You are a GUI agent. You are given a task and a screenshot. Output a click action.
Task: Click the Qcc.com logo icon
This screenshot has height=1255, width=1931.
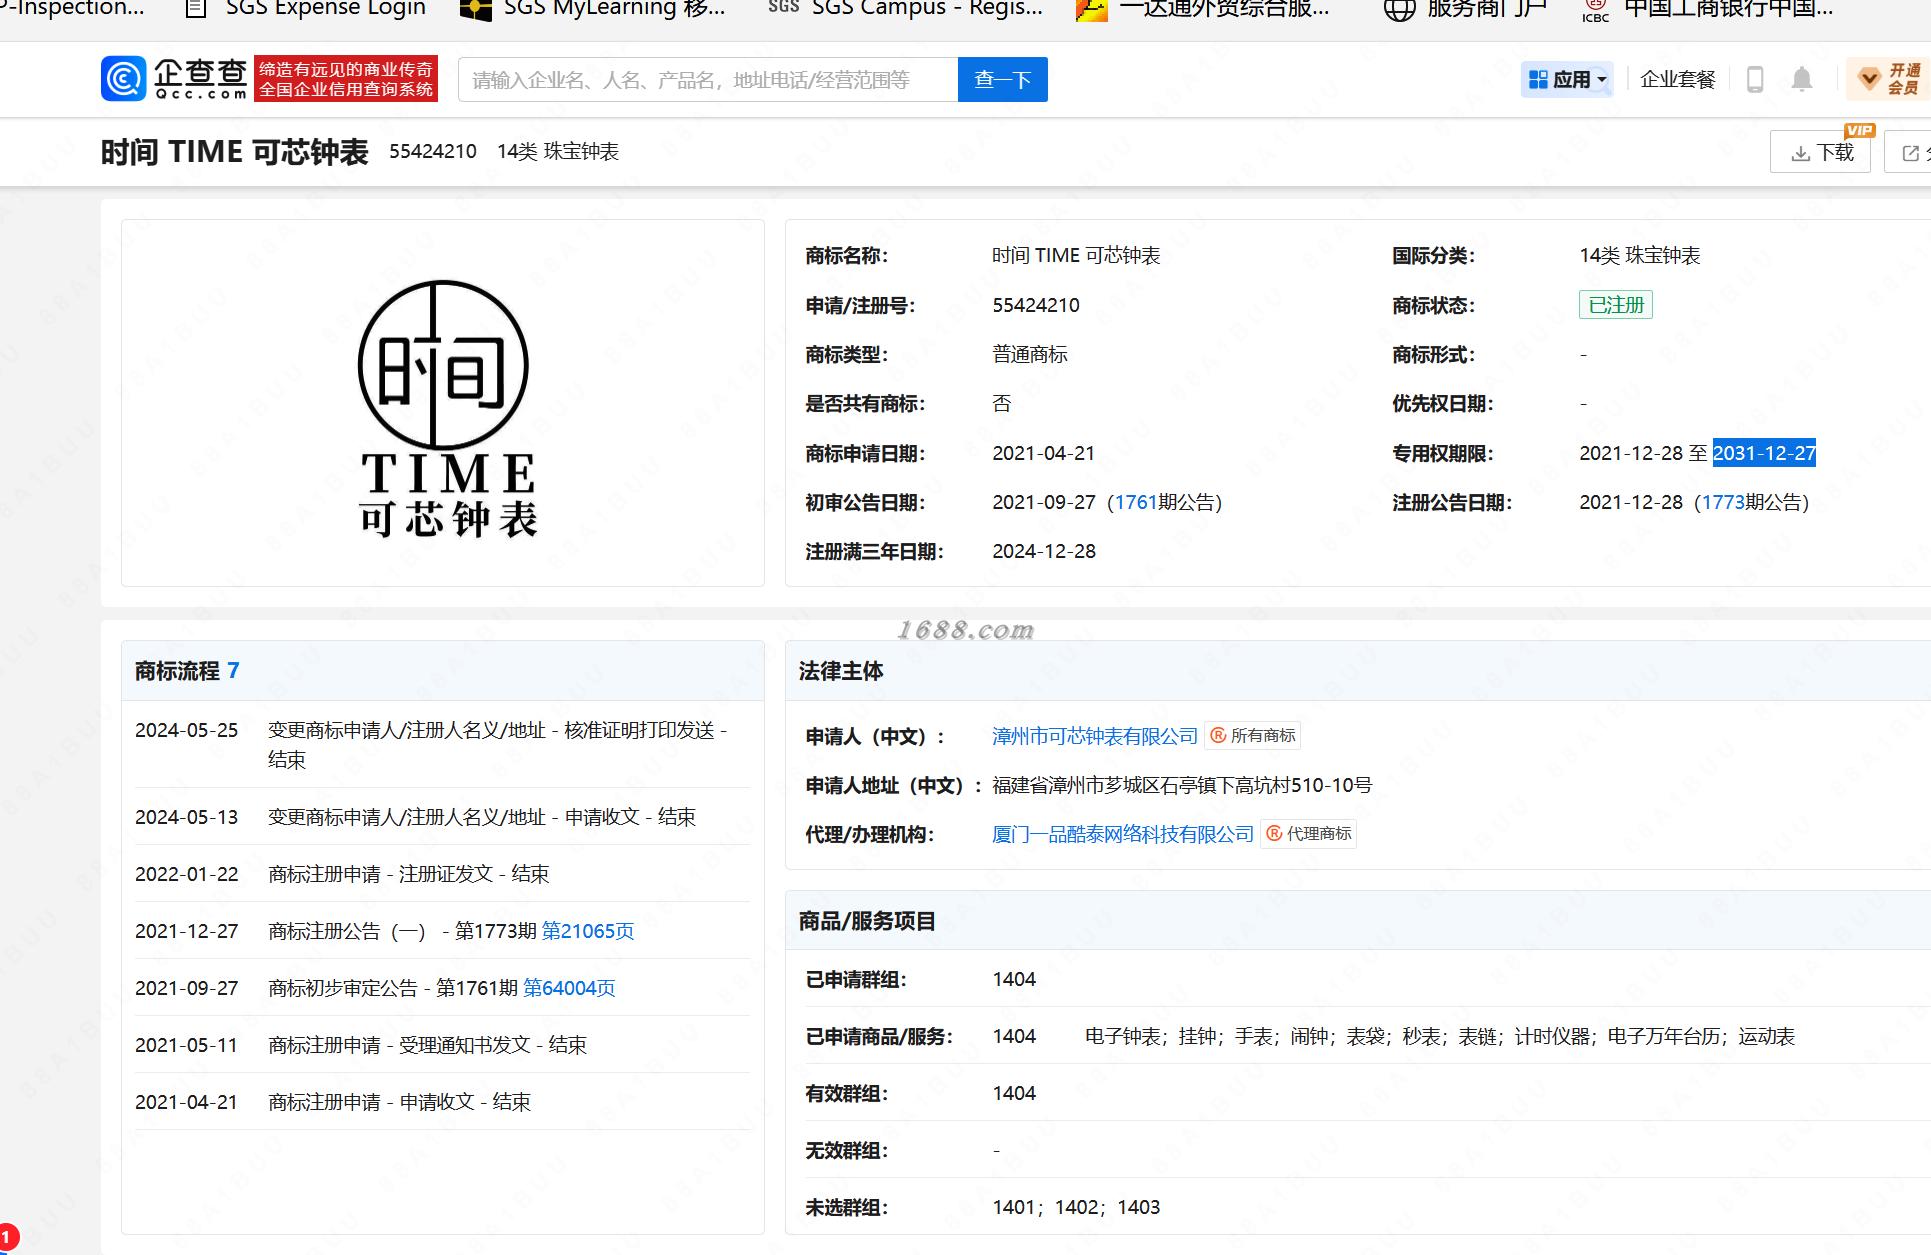pos(124,79)
